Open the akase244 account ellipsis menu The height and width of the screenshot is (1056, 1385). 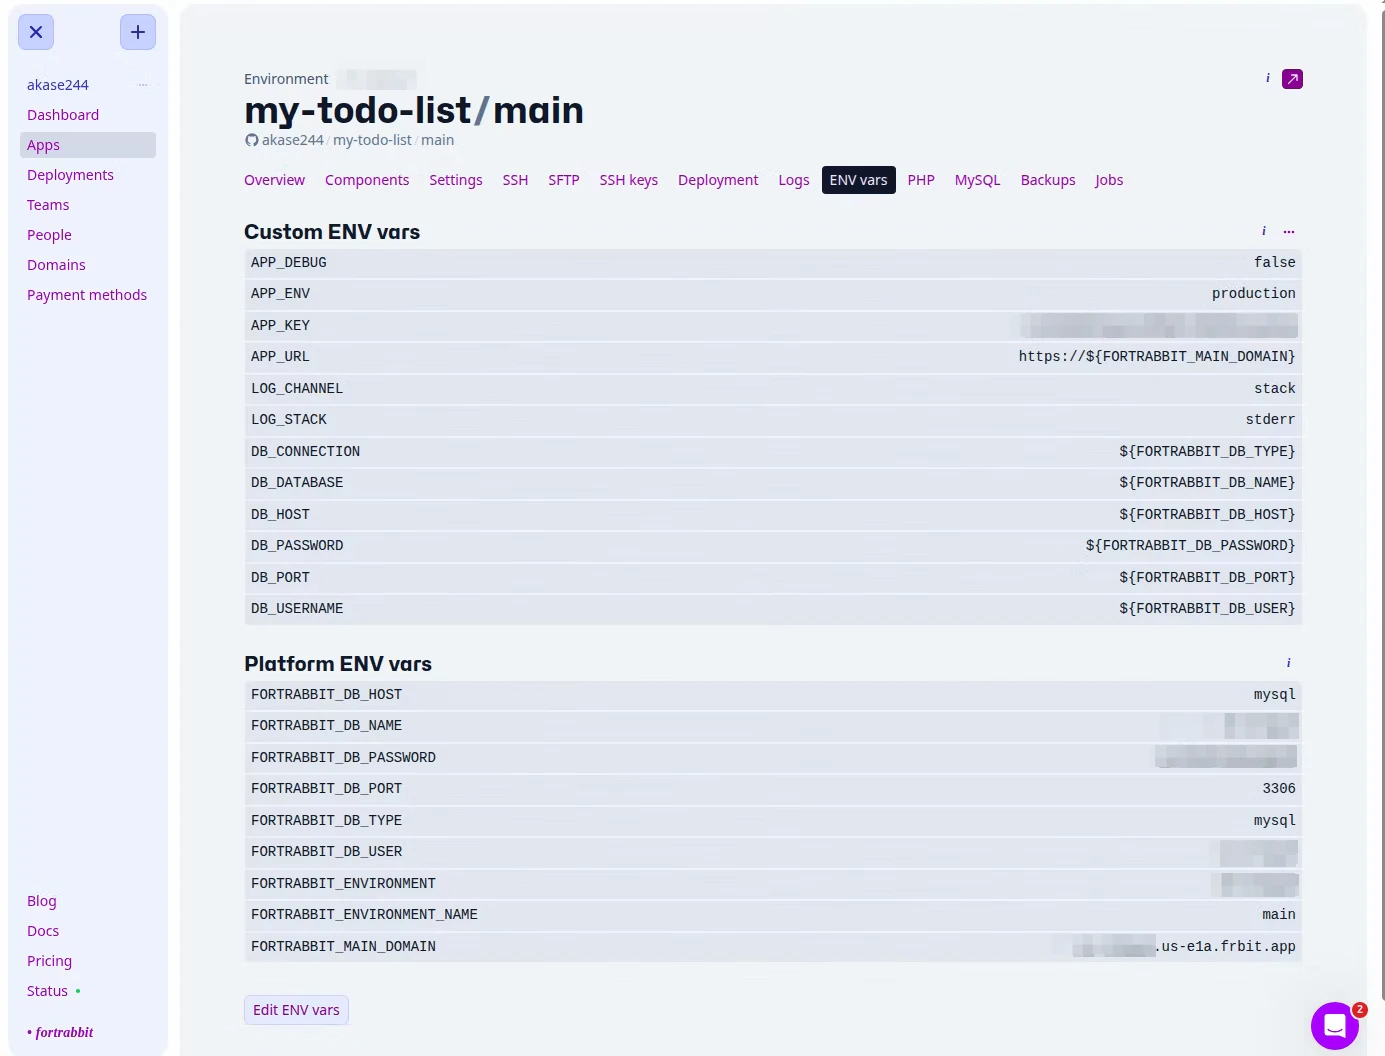(x=143, y=85)
